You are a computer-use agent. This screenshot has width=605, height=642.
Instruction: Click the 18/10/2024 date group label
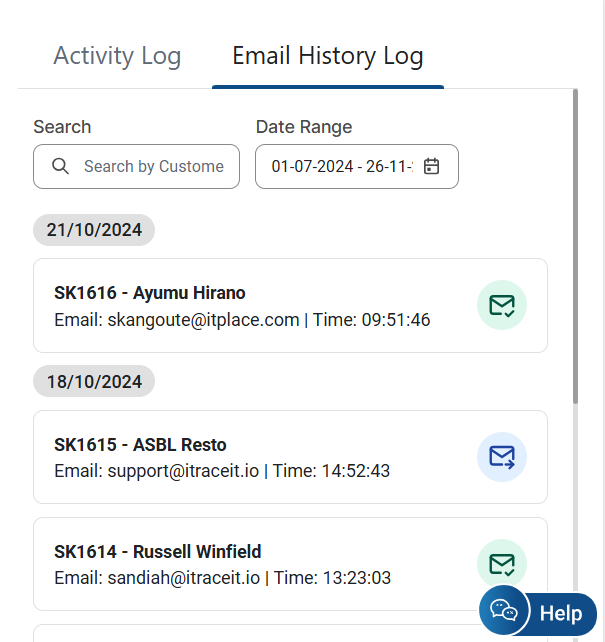94,382
